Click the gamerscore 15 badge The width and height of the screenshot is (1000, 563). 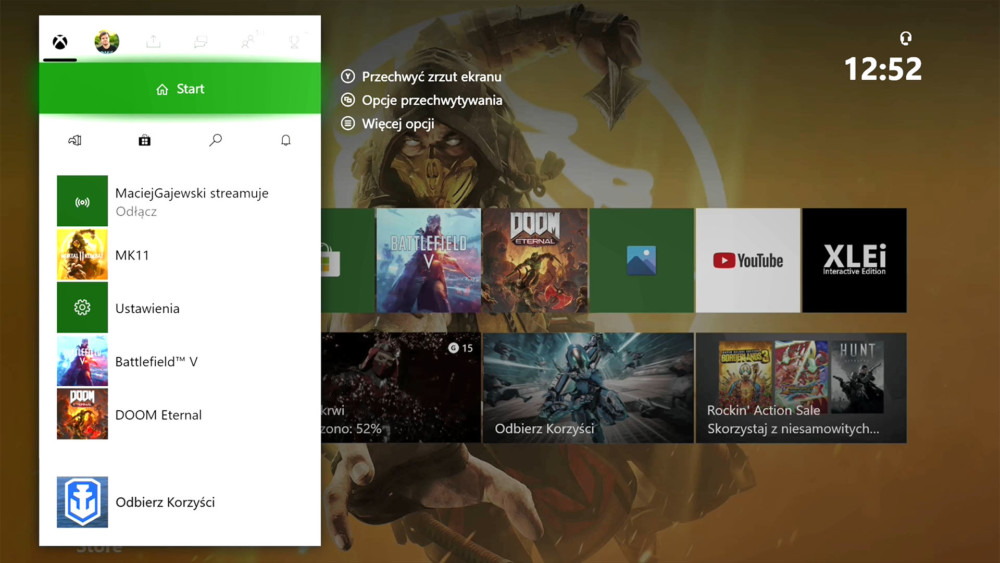click(460, 348)
